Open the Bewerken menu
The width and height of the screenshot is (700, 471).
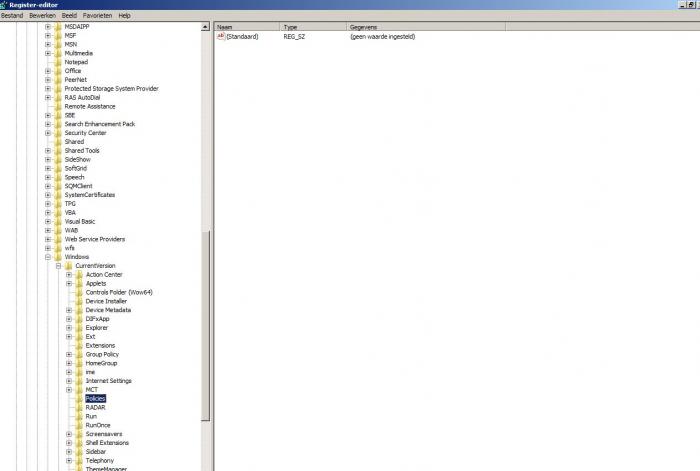pyautogui.click(x=42, y=16)
